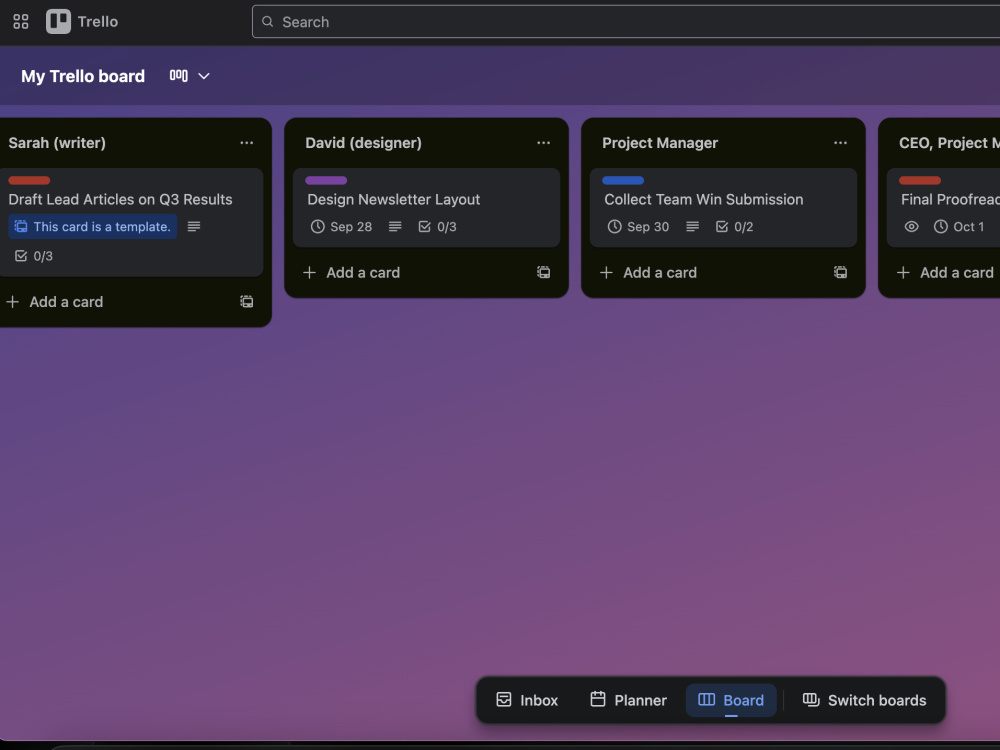Add a card to the CEO list
1000x750 pixels.
click(x=945, y=272)
